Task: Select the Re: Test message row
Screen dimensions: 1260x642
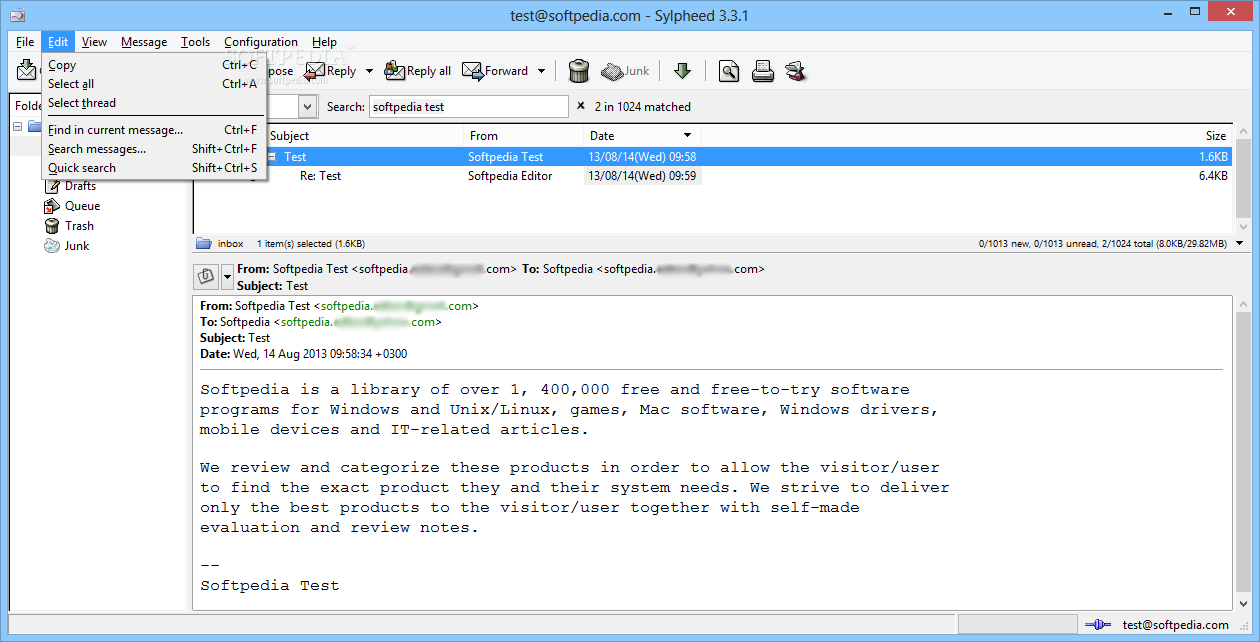Action: [x=712, y=176]
